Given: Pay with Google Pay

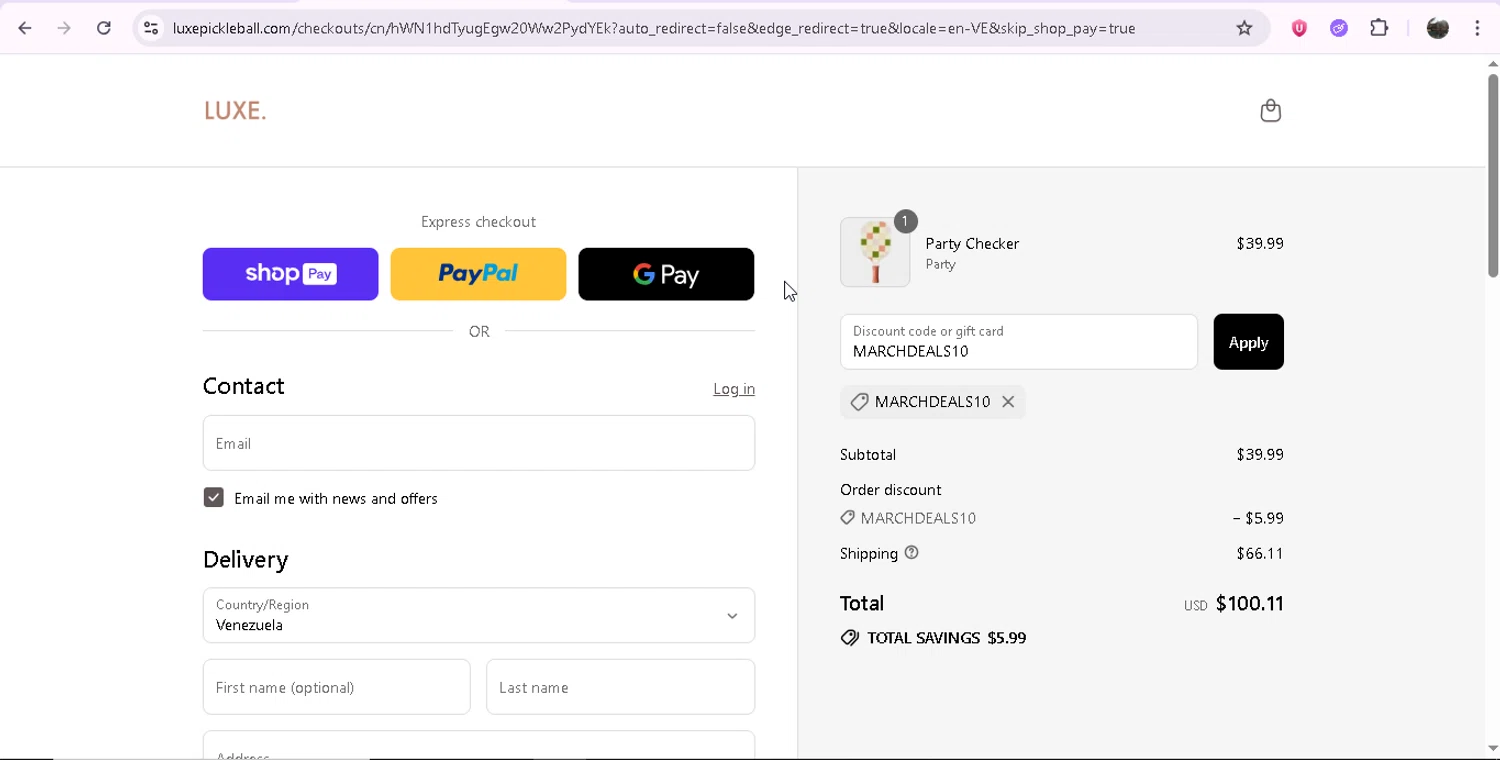Looking at the screenshot, I should pos(666,274).
